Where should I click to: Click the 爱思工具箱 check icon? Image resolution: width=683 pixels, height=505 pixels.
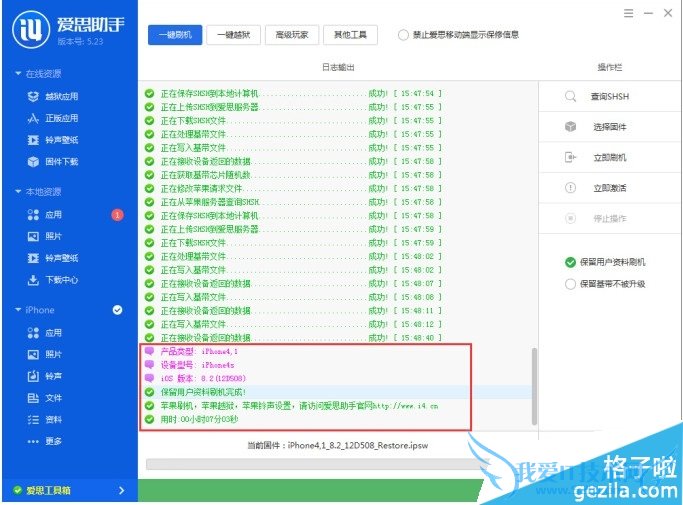[17, 491]
